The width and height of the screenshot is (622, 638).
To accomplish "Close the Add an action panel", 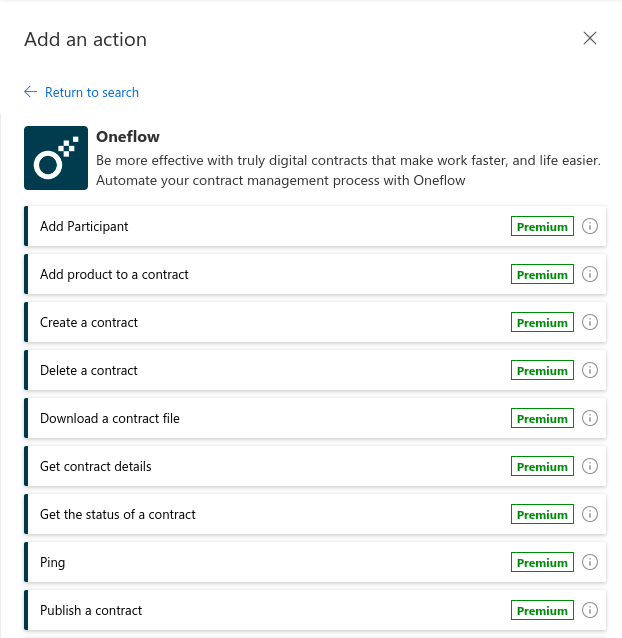I will tap(589, 38).
